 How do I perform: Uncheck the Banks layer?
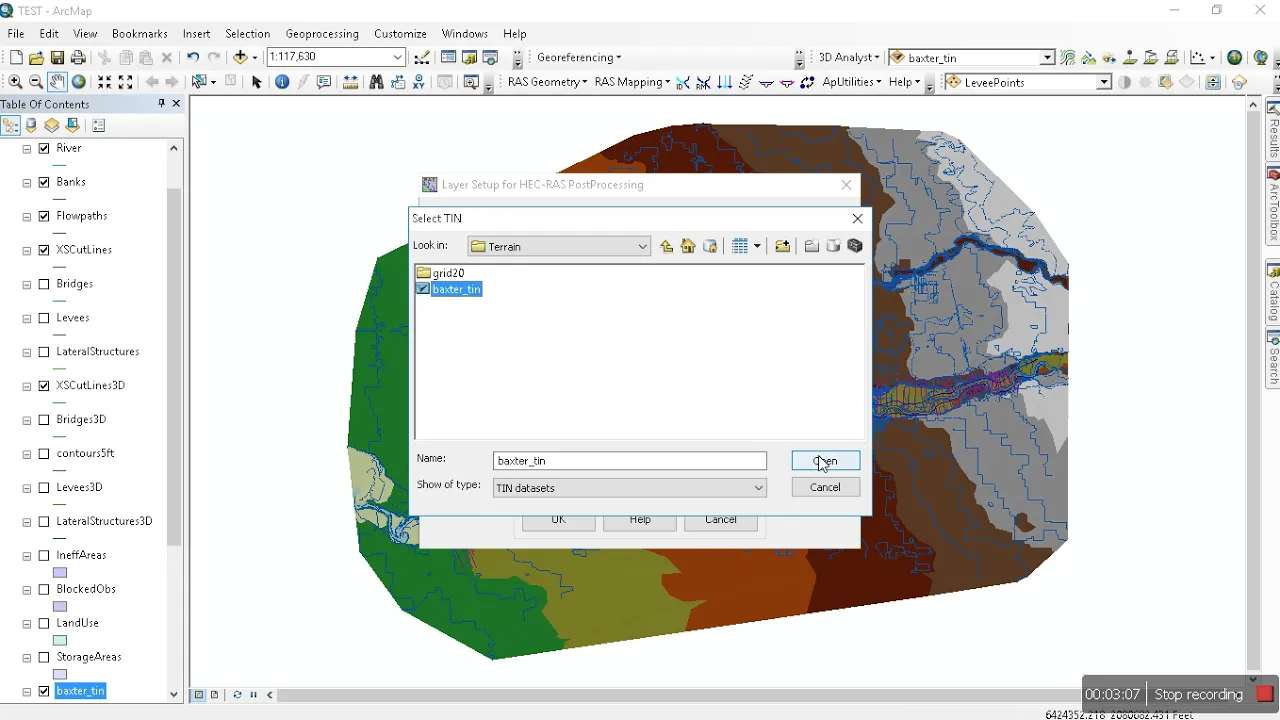click(44, 182)
